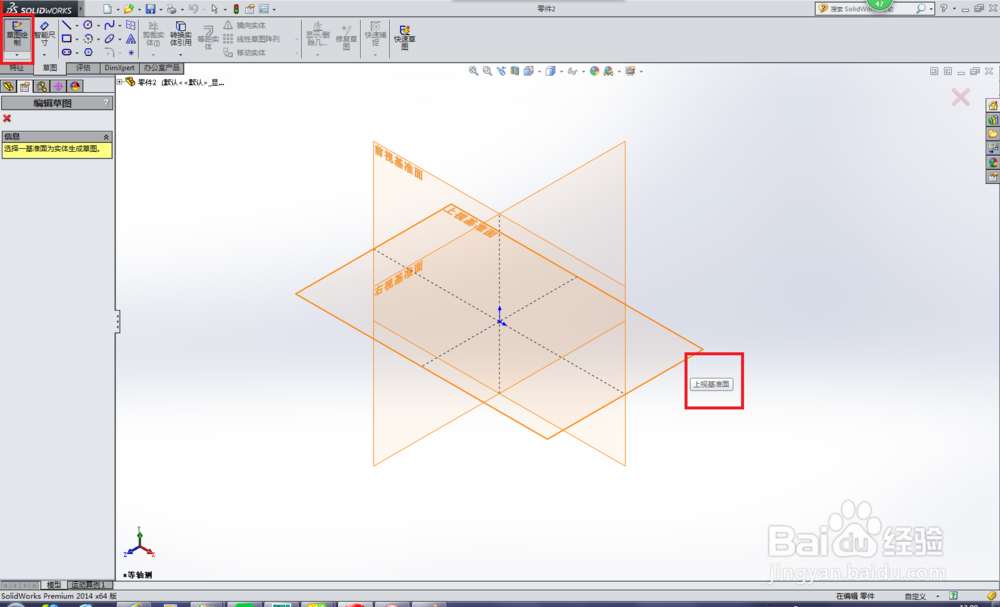
Task: Select the corner Rectangle sketch tool
Action: click(66, 38)
